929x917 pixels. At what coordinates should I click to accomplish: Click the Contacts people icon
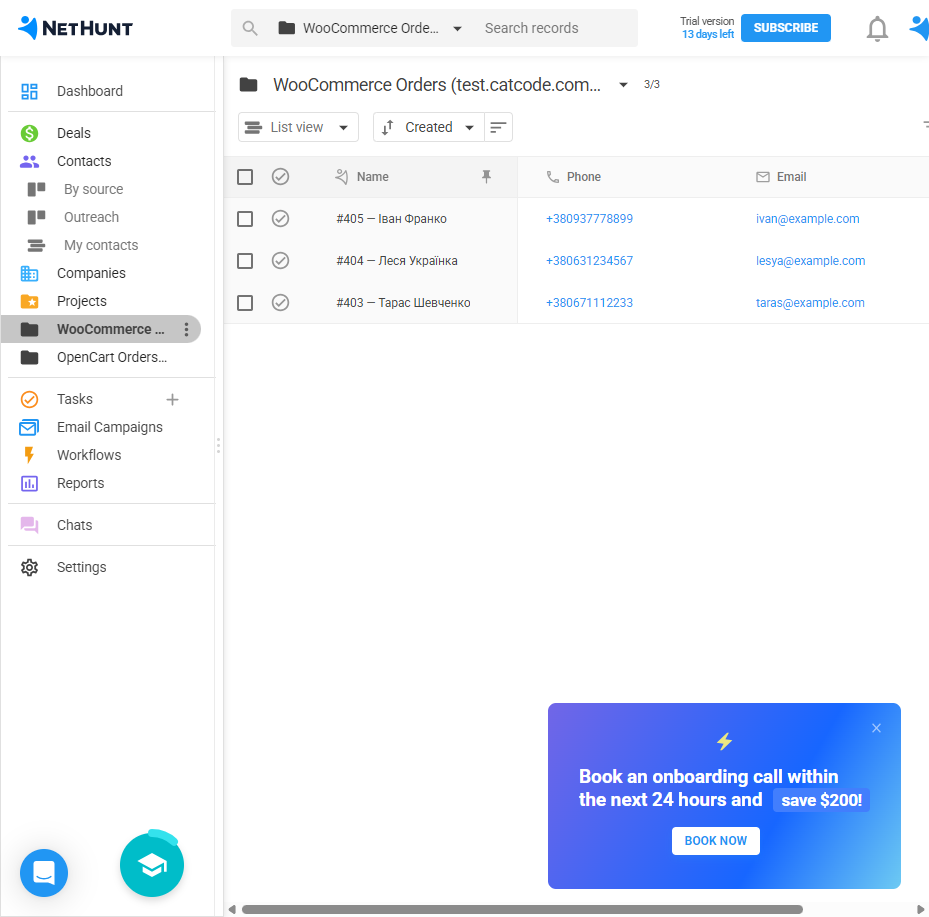coord(29,161)
